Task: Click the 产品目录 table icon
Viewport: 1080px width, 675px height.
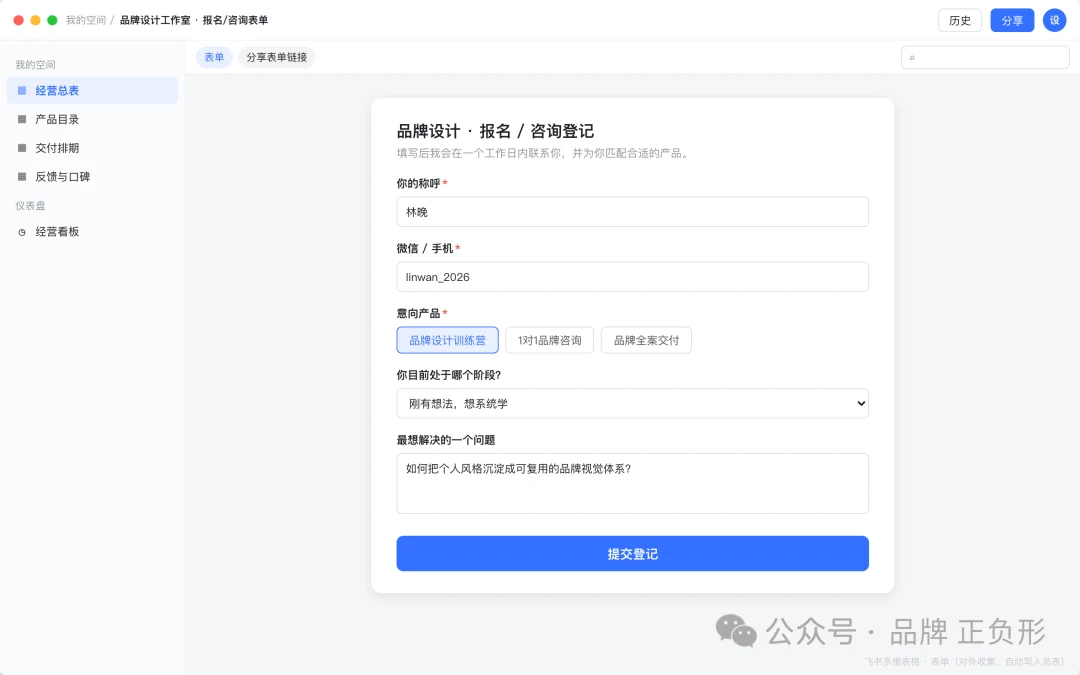Action: (22, 119)
